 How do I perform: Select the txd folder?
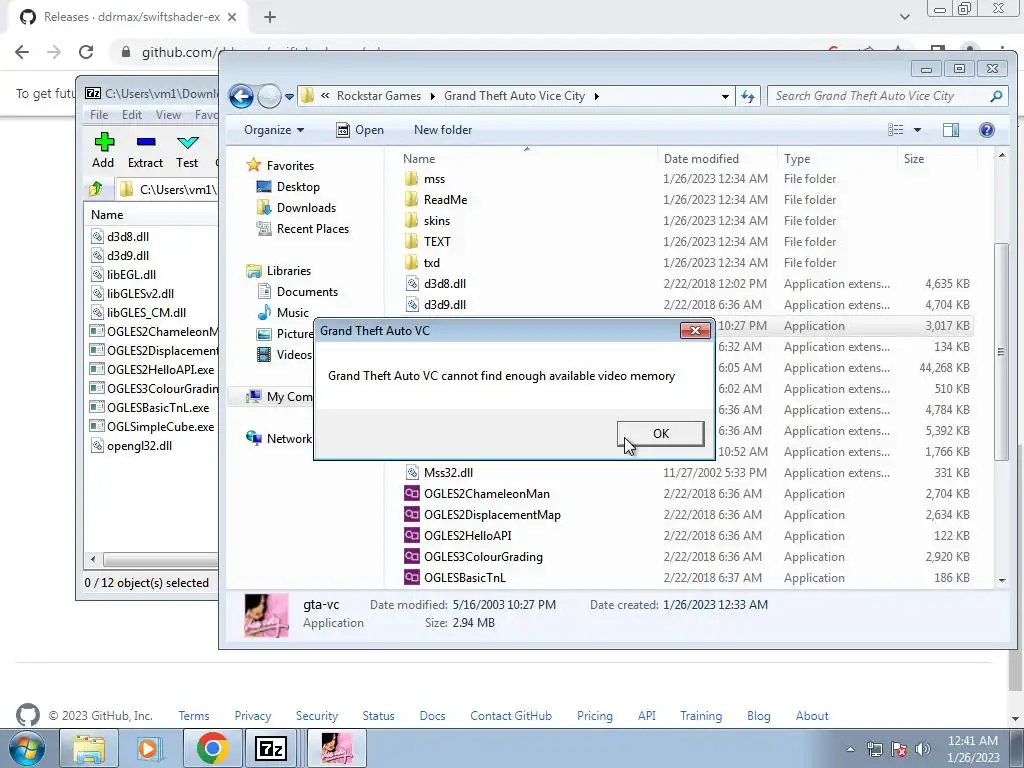click(432, 263)
